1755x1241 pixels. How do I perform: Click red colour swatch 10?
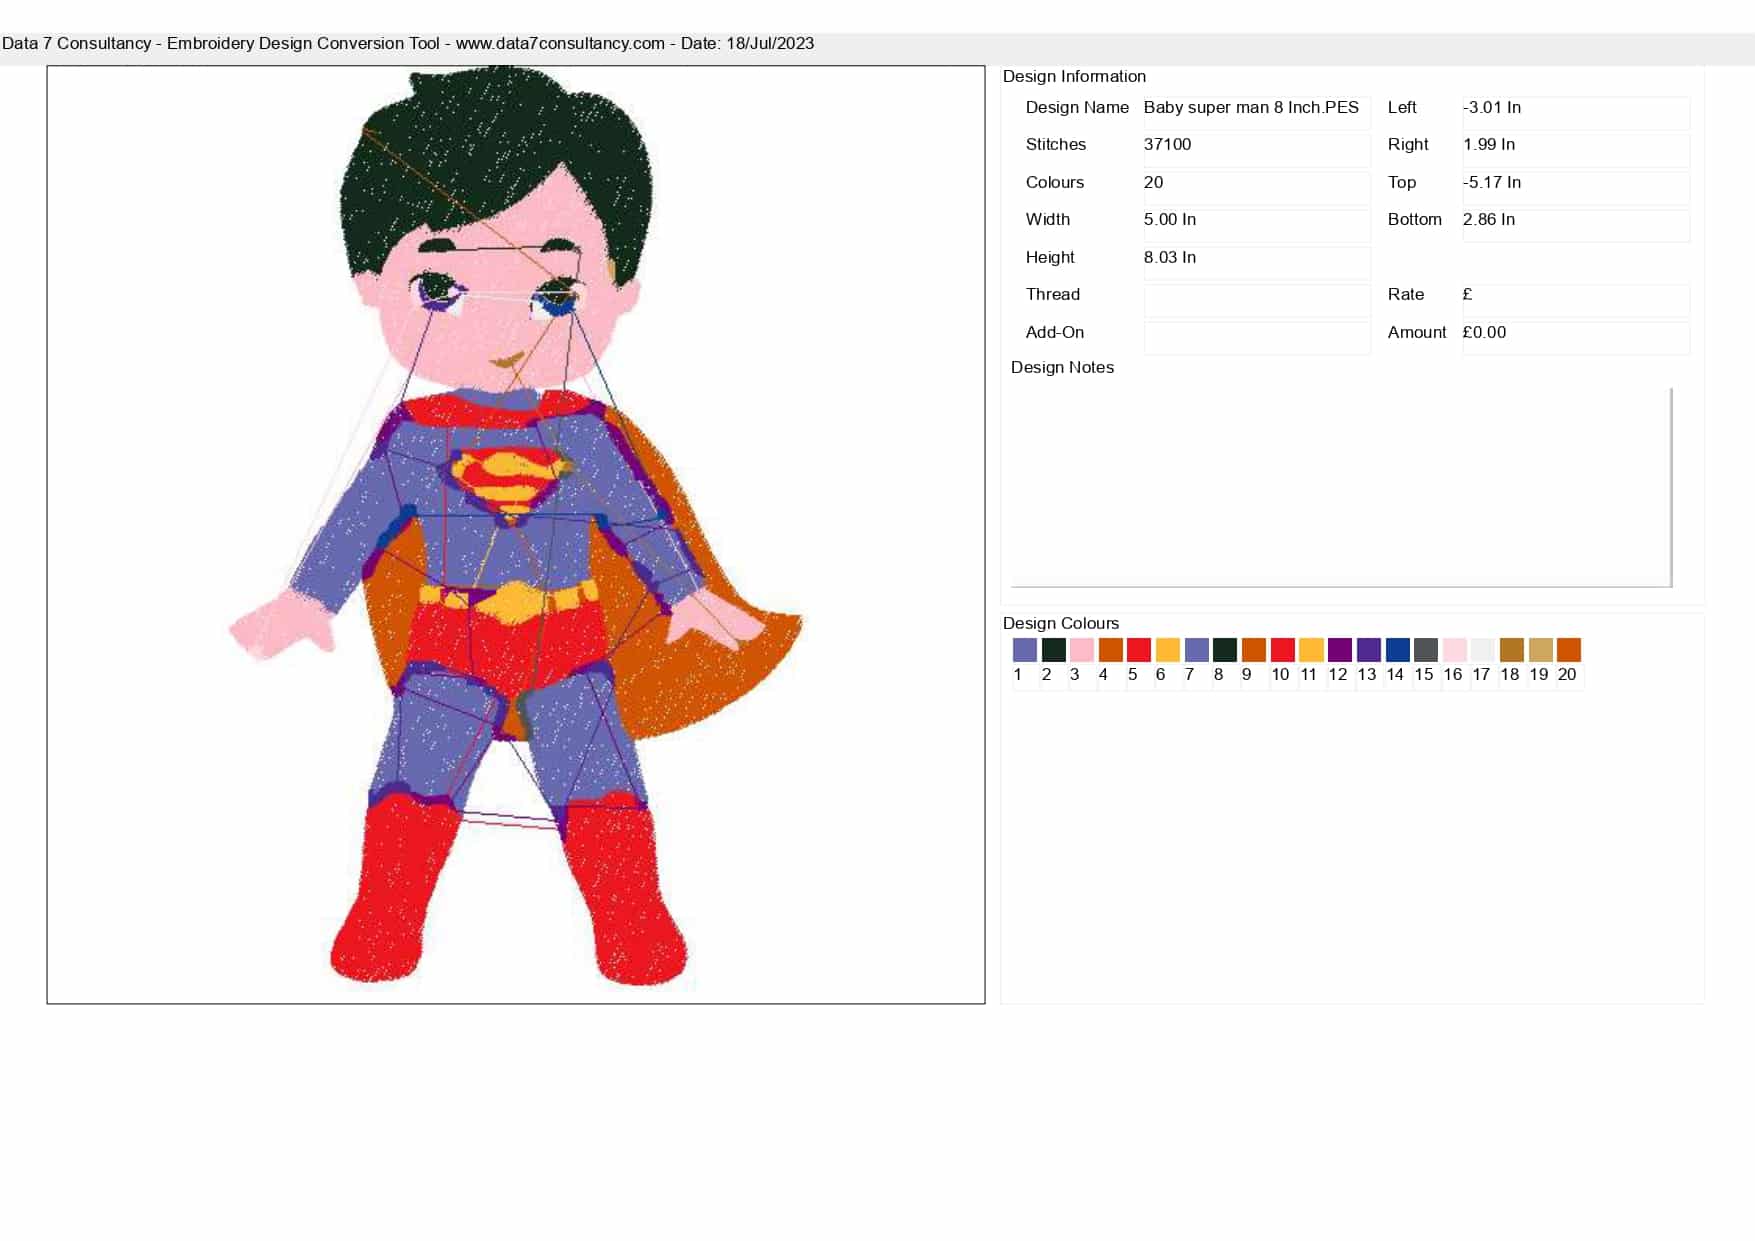1282,650
